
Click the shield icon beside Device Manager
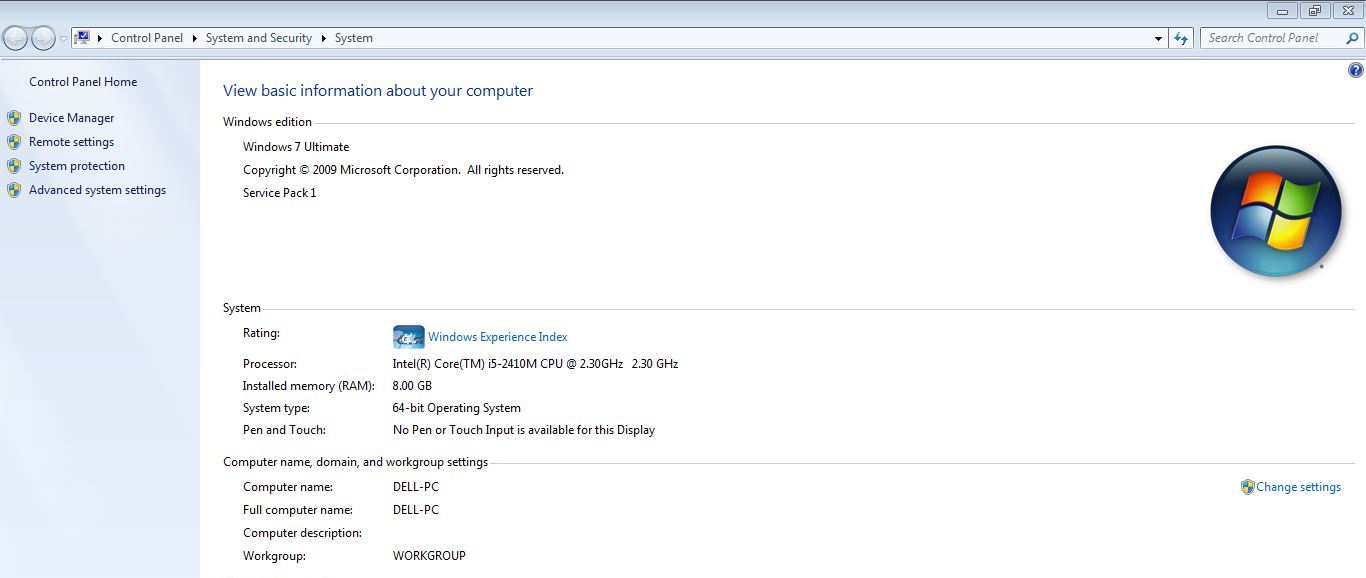coord(14,118)
